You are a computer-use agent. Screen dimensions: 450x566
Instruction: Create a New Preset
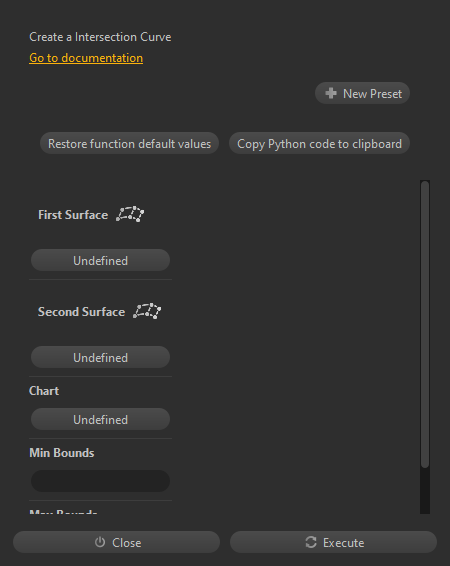pos(362,93)
